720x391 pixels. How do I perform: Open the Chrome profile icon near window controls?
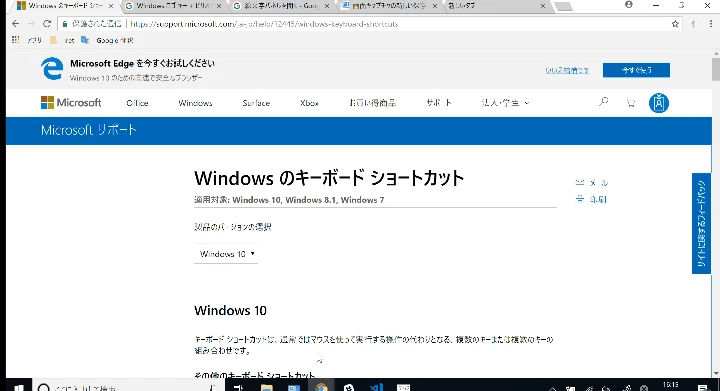(x=629, y=5)
